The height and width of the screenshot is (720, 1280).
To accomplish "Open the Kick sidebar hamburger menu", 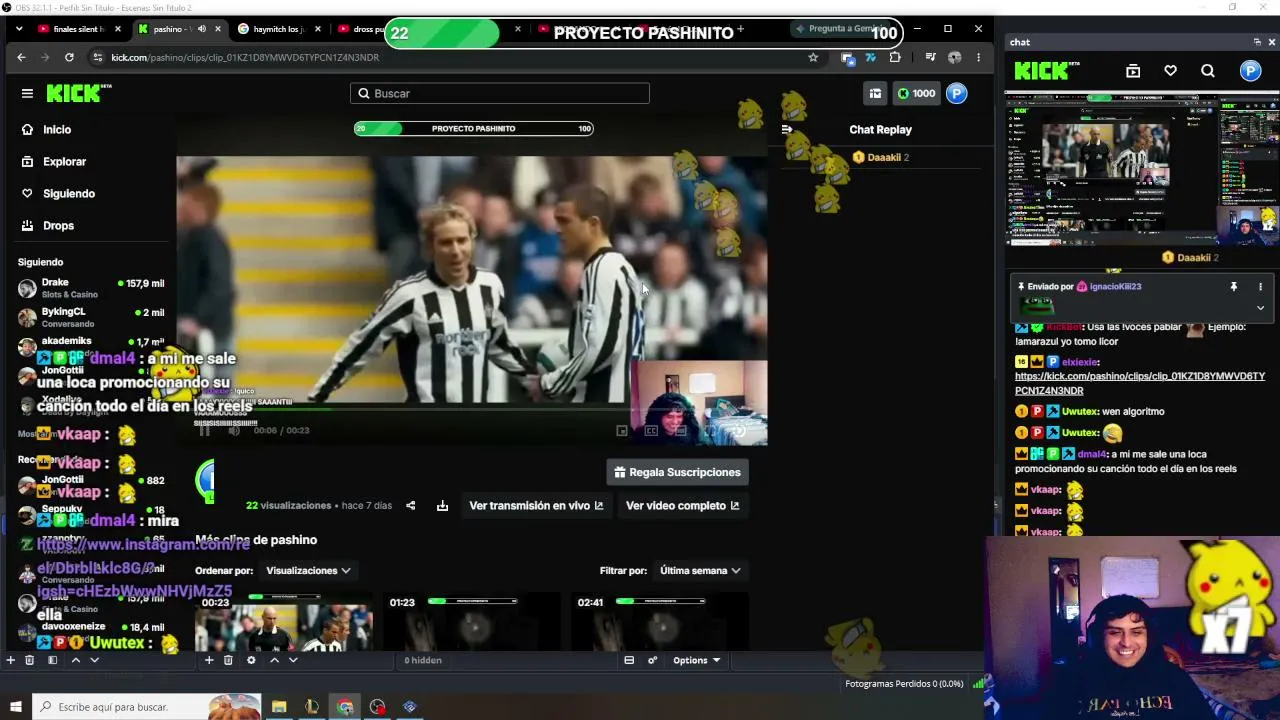I will coord(27,93).
